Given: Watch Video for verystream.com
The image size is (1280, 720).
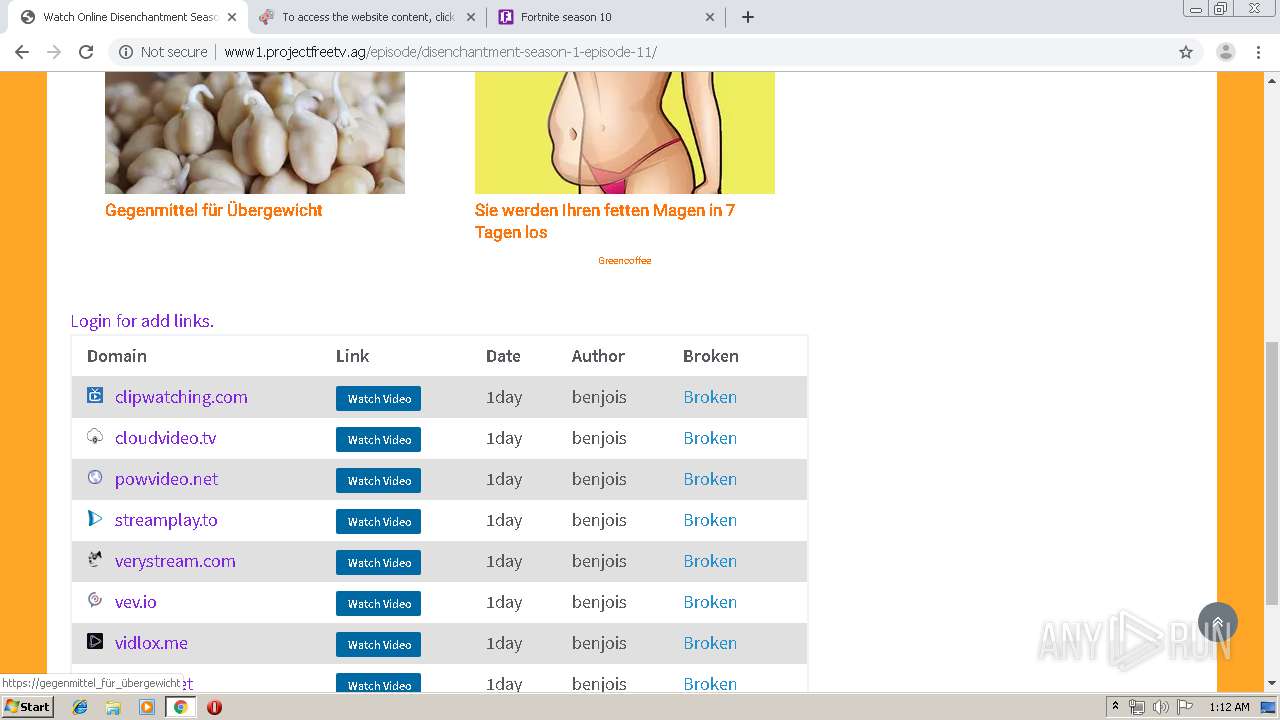Looking at the screenshot, I should pyautogui.click(x=378, y=562).
